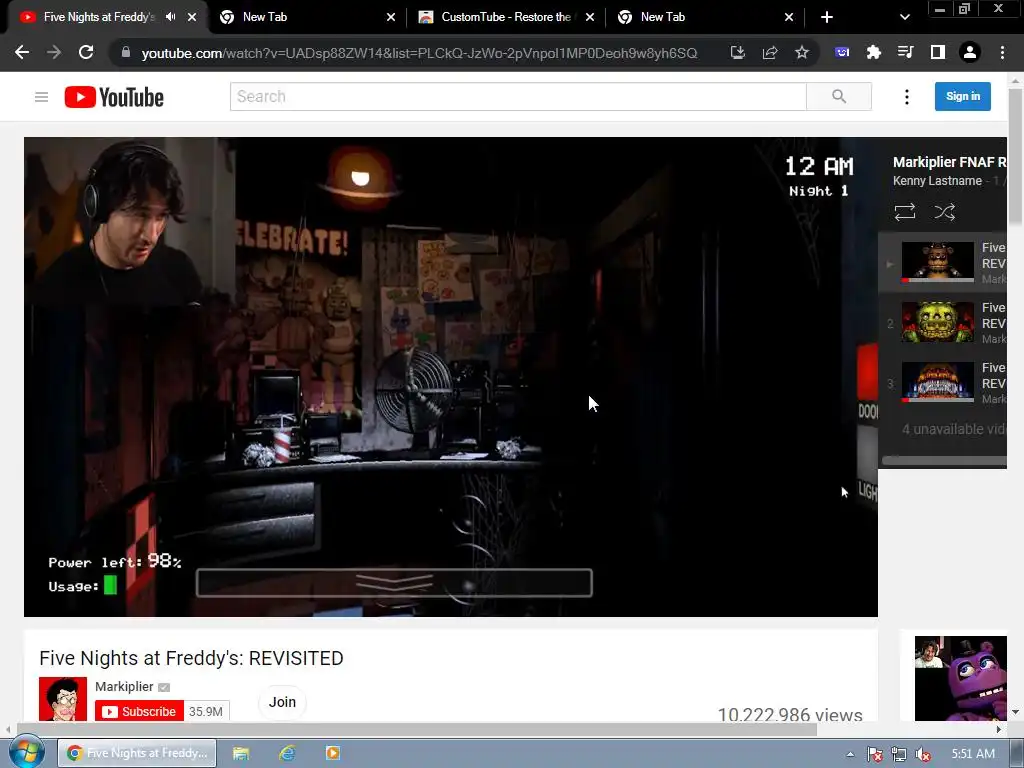Open Windows Explorer from taskbar
The image size is (1024, 768).
point(241,754)
